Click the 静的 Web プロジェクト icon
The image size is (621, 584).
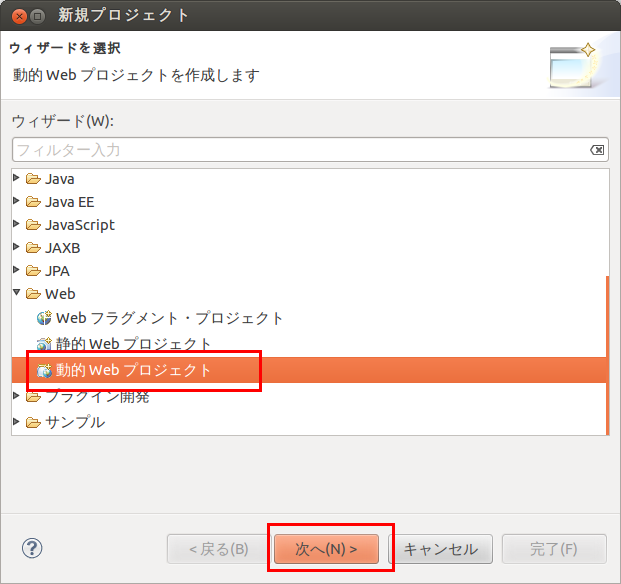point(44,344)
